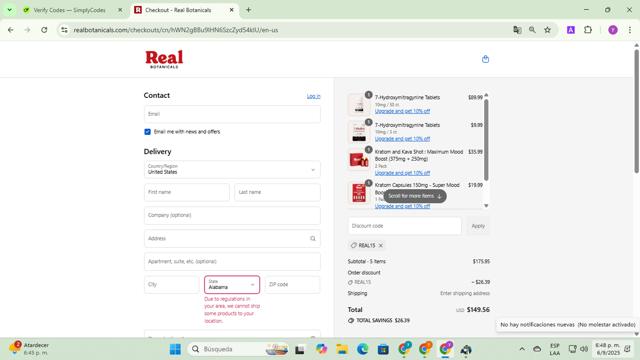Click the order list scroll-up arrow
Image resolution: width=640 pixels, height=360 pixels.
pos(486,95)
